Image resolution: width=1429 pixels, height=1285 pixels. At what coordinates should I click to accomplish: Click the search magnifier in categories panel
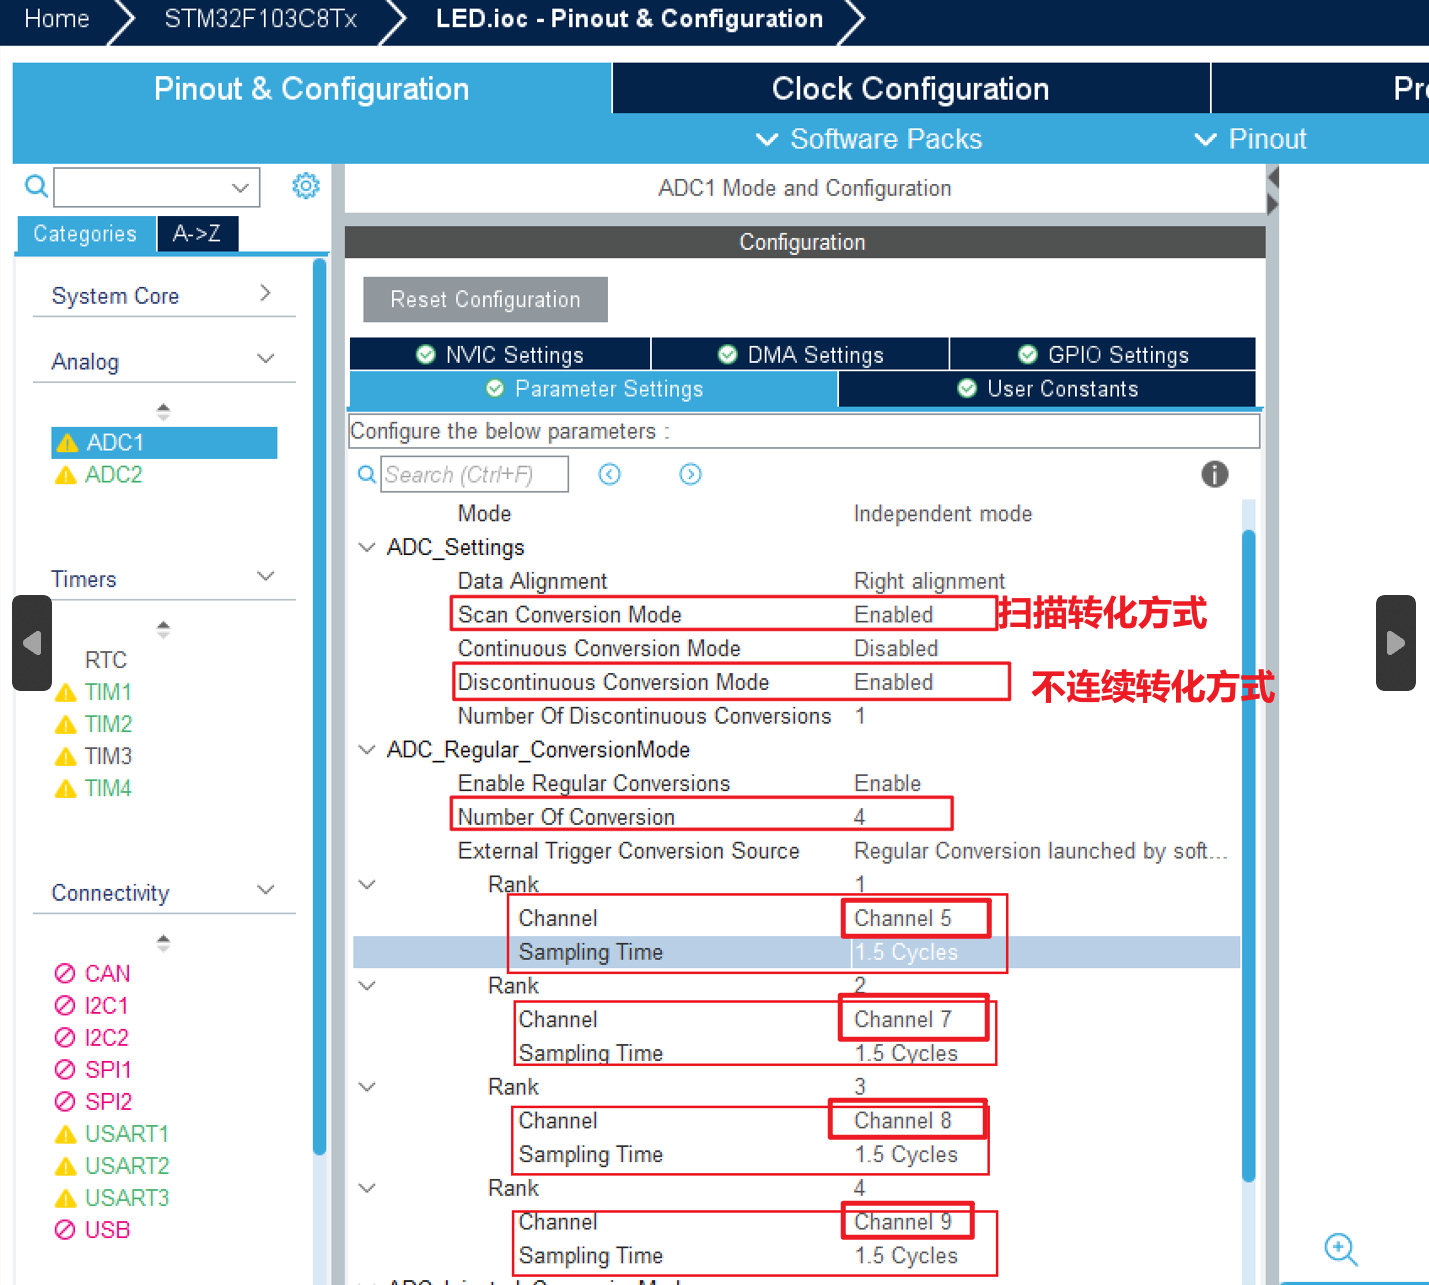[36, 186]
